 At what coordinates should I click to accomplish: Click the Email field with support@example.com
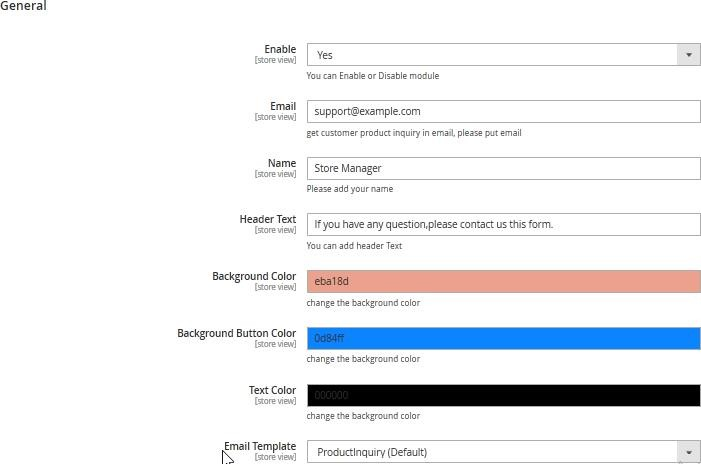click(x=503, y=112)
